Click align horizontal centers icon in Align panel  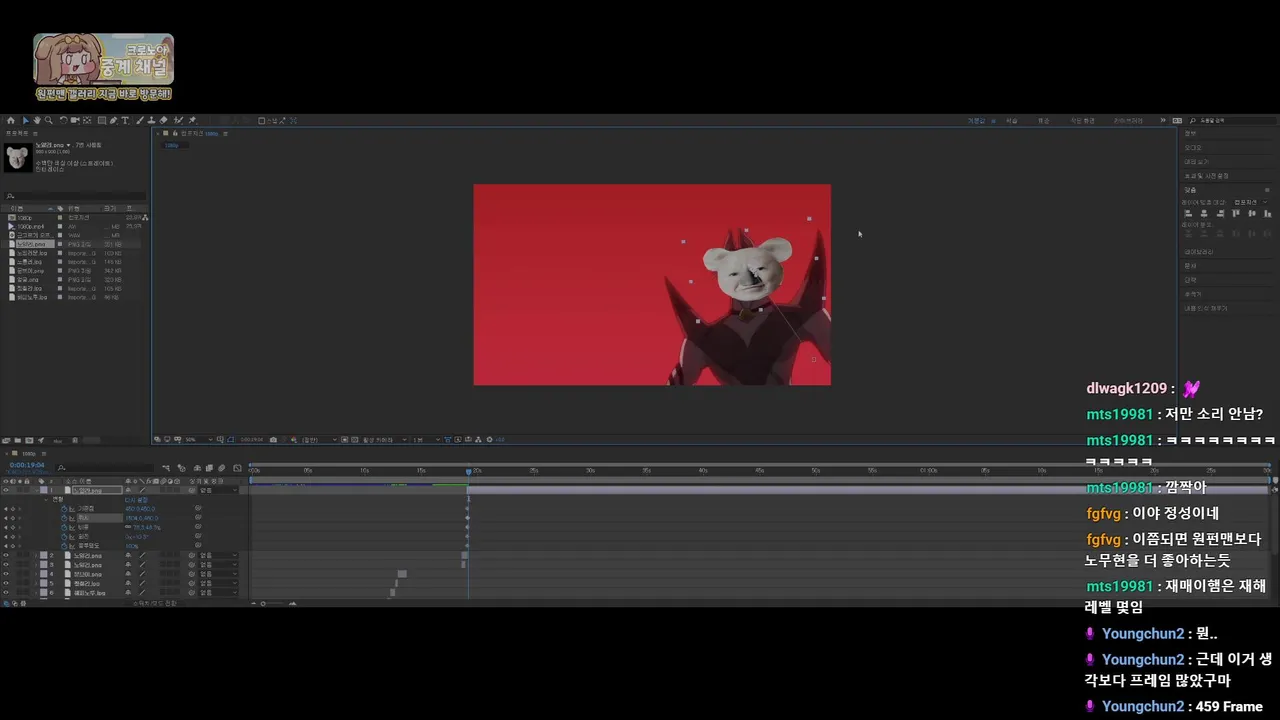click(1204, 213)
